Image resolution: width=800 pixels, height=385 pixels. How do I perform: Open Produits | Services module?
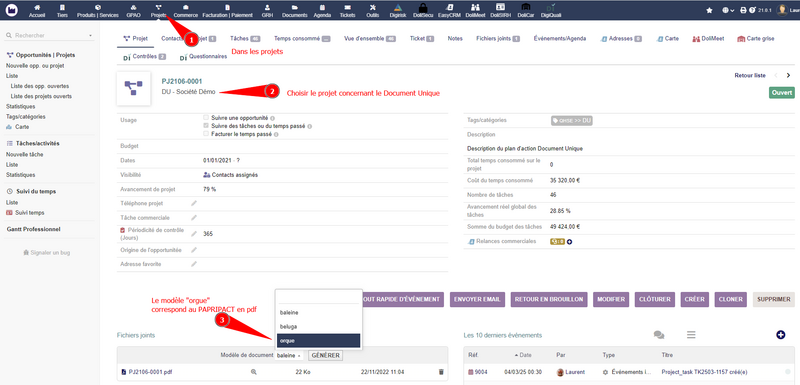pos(97,11)
